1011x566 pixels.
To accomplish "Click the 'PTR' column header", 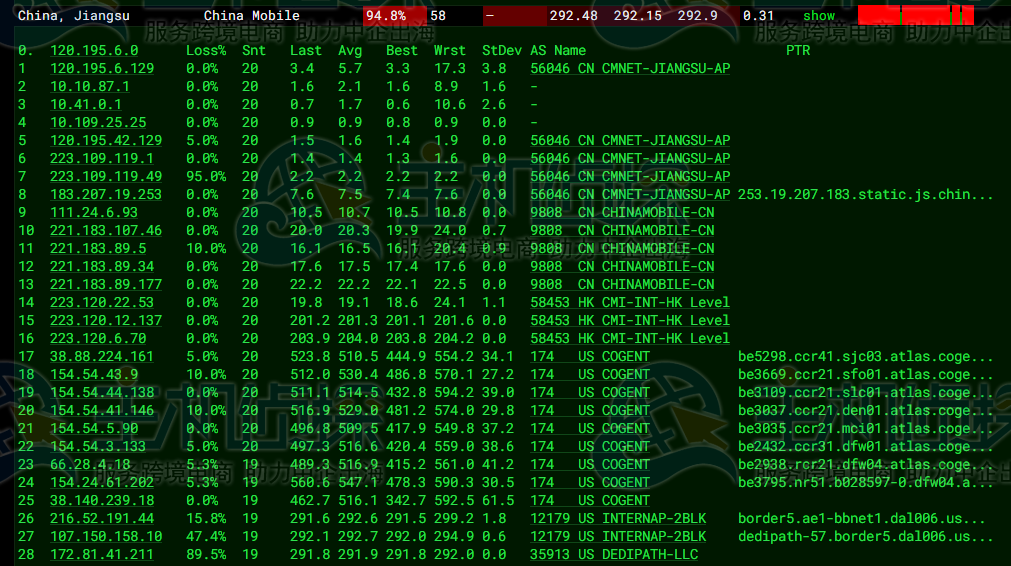I will tap(798, 50).
